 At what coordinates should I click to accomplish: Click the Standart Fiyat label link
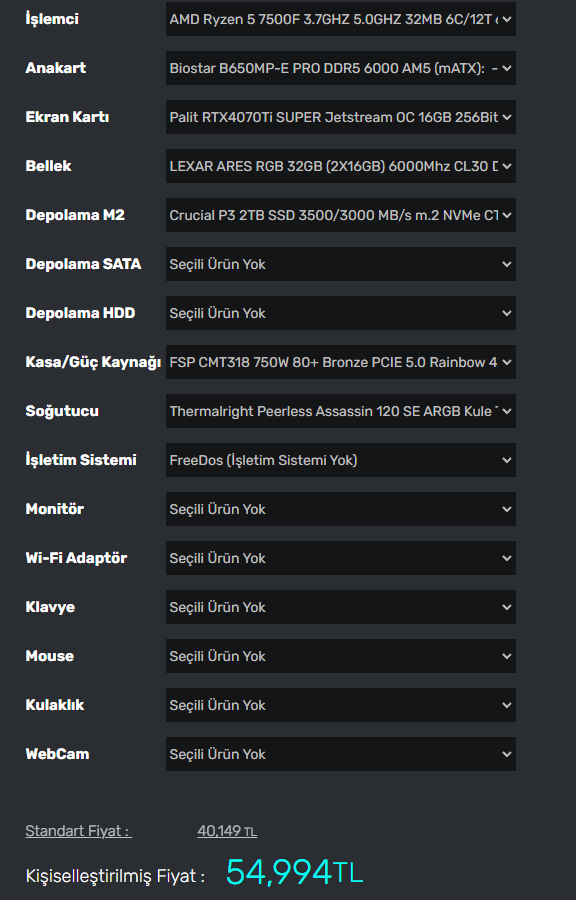pos(79,831)
